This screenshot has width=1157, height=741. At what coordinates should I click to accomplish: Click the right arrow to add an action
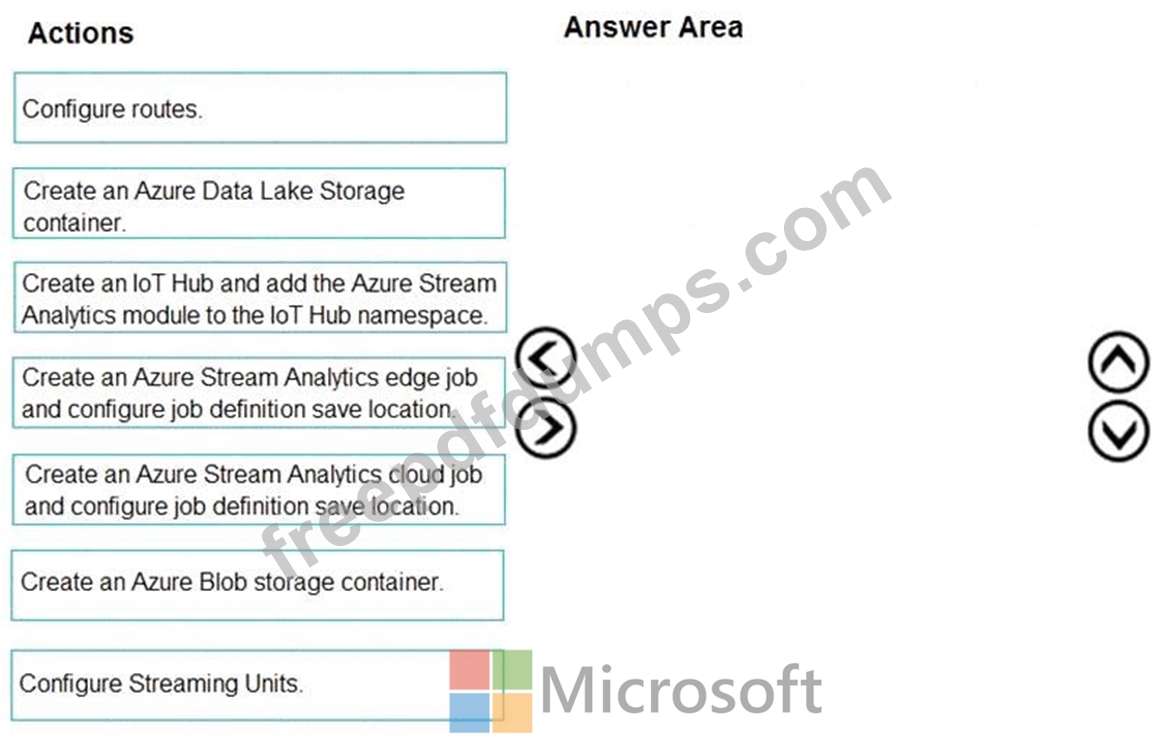(x=546, y=428)
